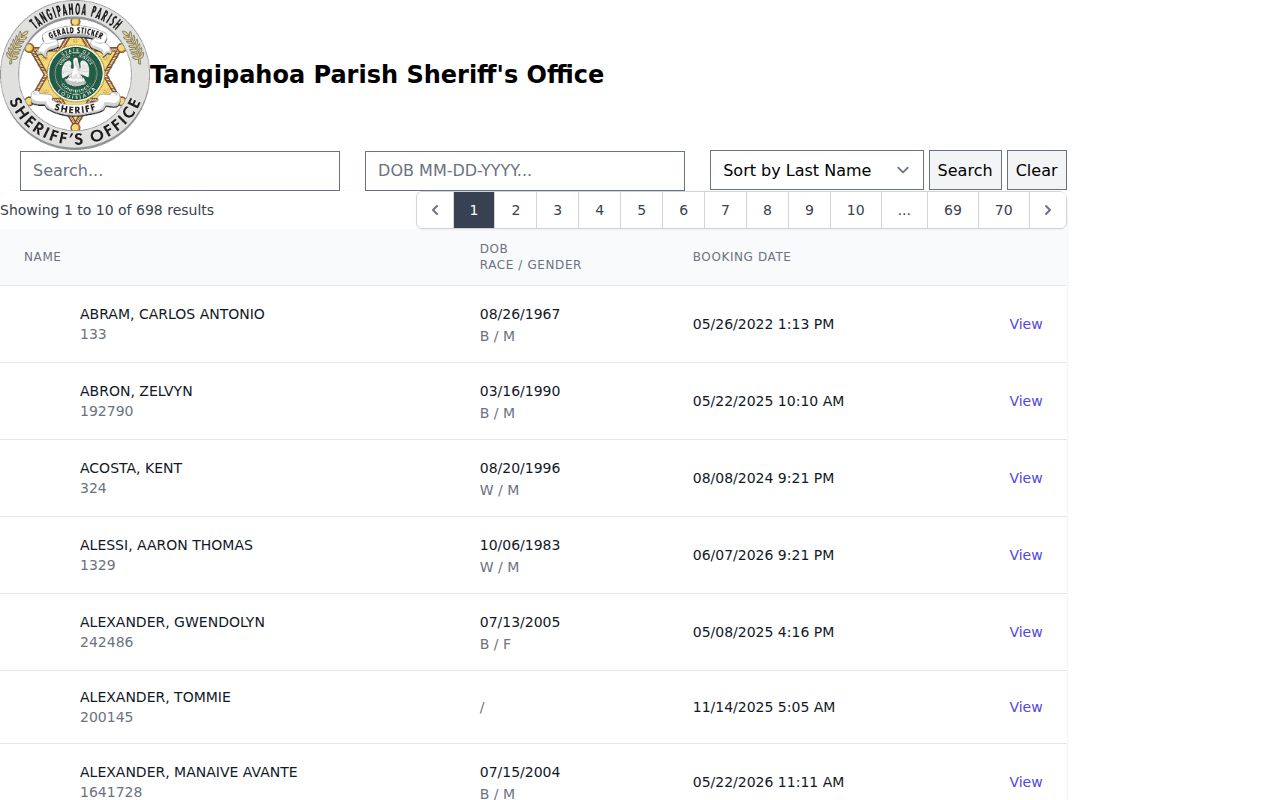Click date of birth 03/16/1990
Image resolution: width=1280 pixels, height=800 pixels.
[520, 391]
